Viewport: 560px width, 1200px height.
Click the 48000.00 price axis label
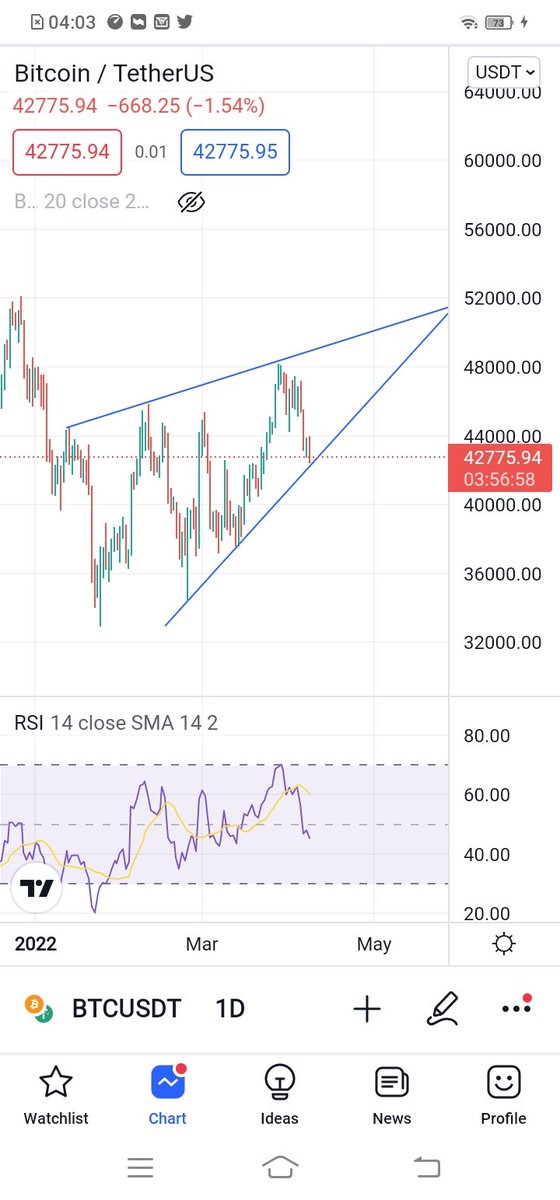tap(503, 367)
